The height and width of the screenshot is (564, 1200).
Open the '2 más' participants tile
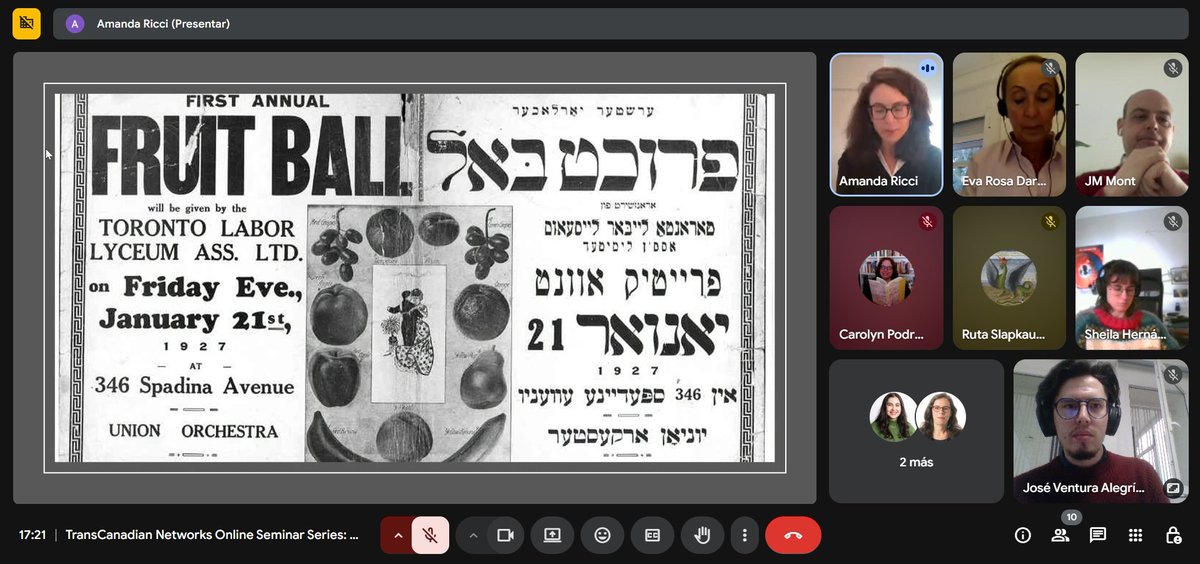pyautogui.click(x=916, y=431)
